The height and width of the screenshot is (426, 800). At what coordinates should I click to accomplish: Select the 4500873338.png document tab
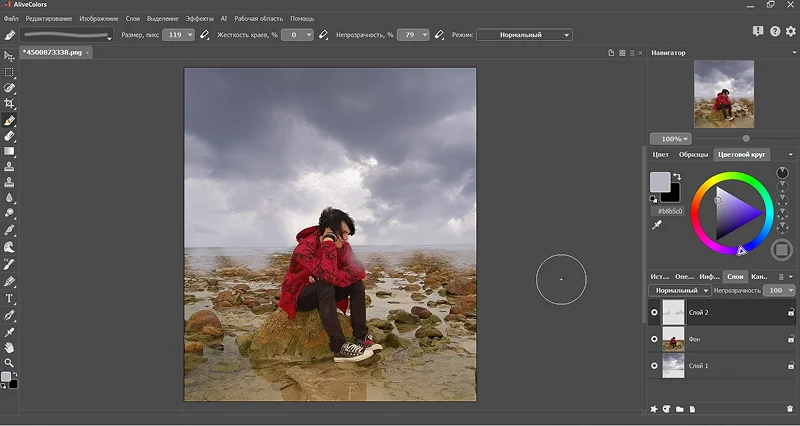56,53
